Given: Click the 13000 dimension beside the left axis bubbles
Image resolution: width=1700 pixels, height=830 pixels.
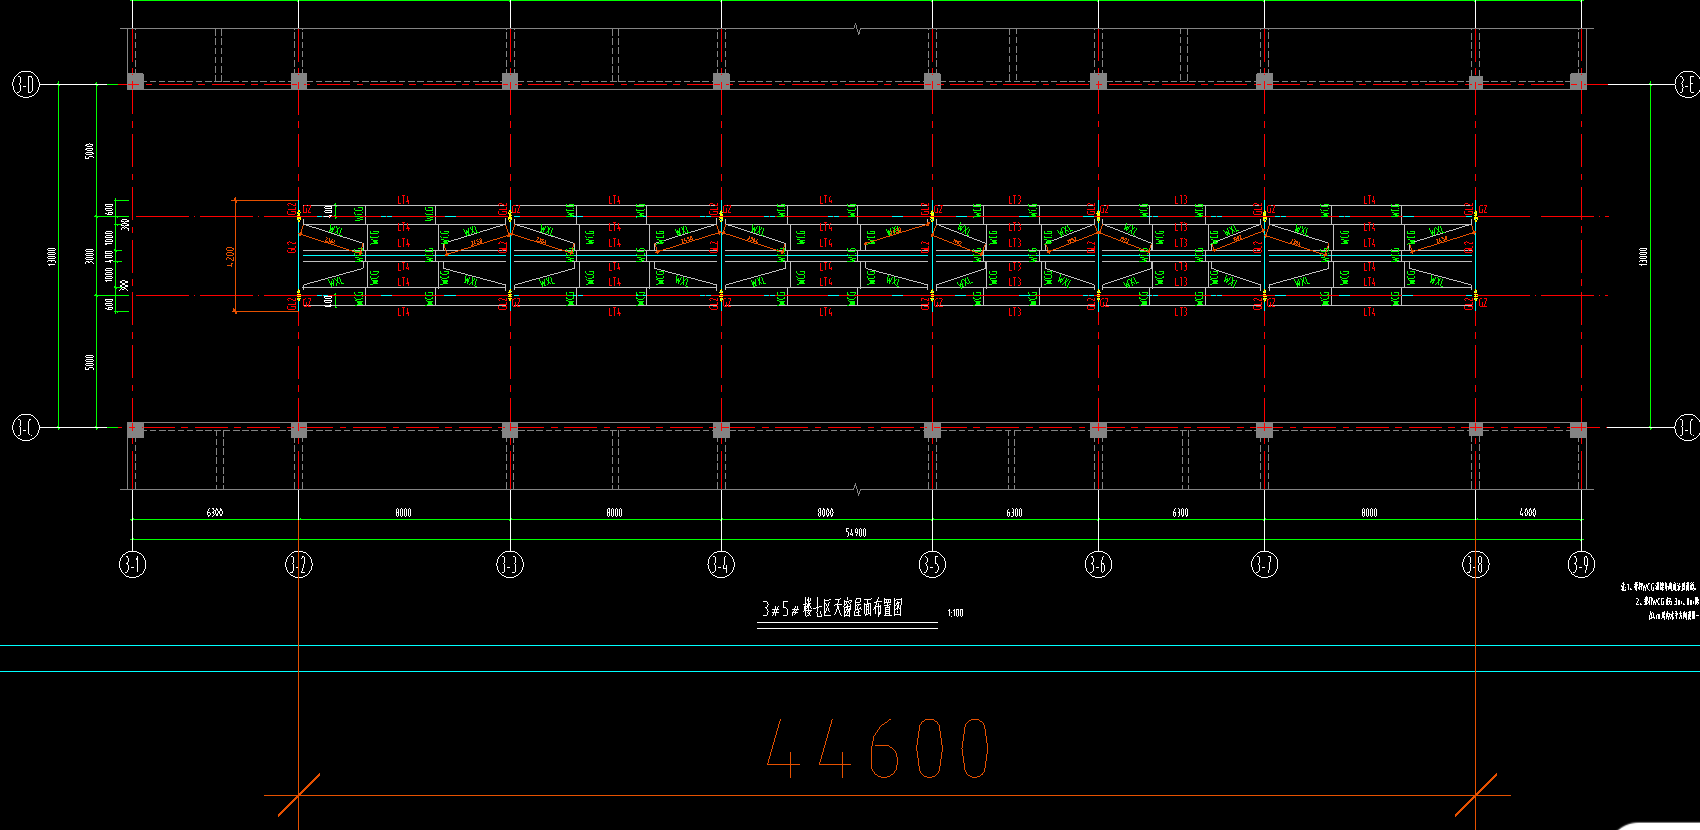Looking at the screenshot, I should coord(51,256).
